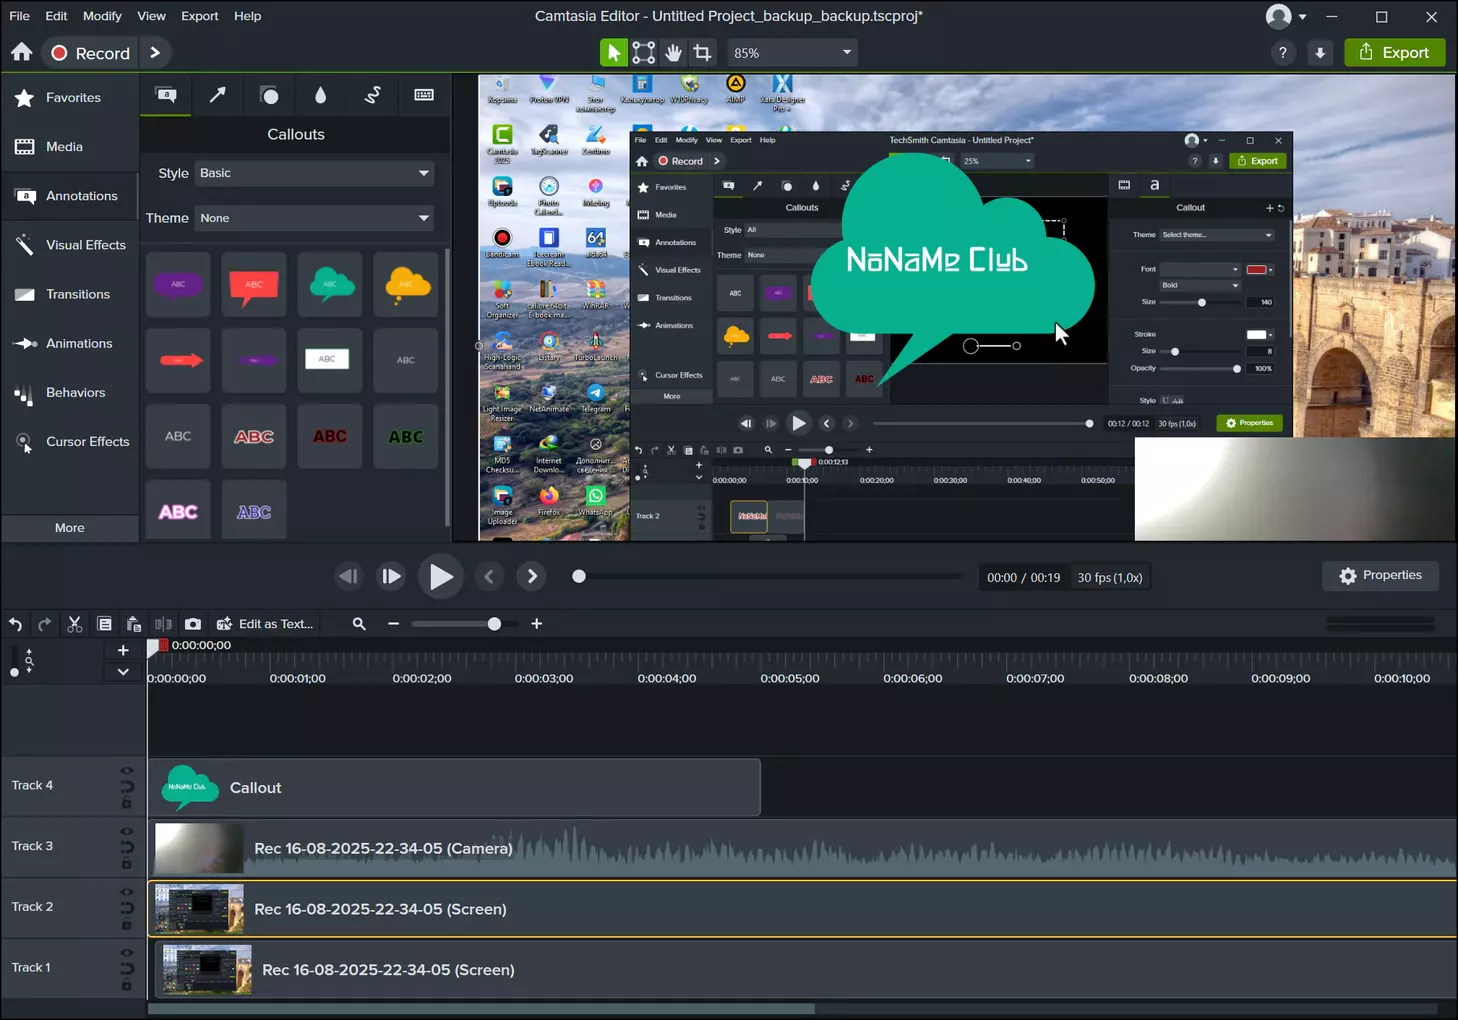Add a new track with the plus button

point(123,650)
